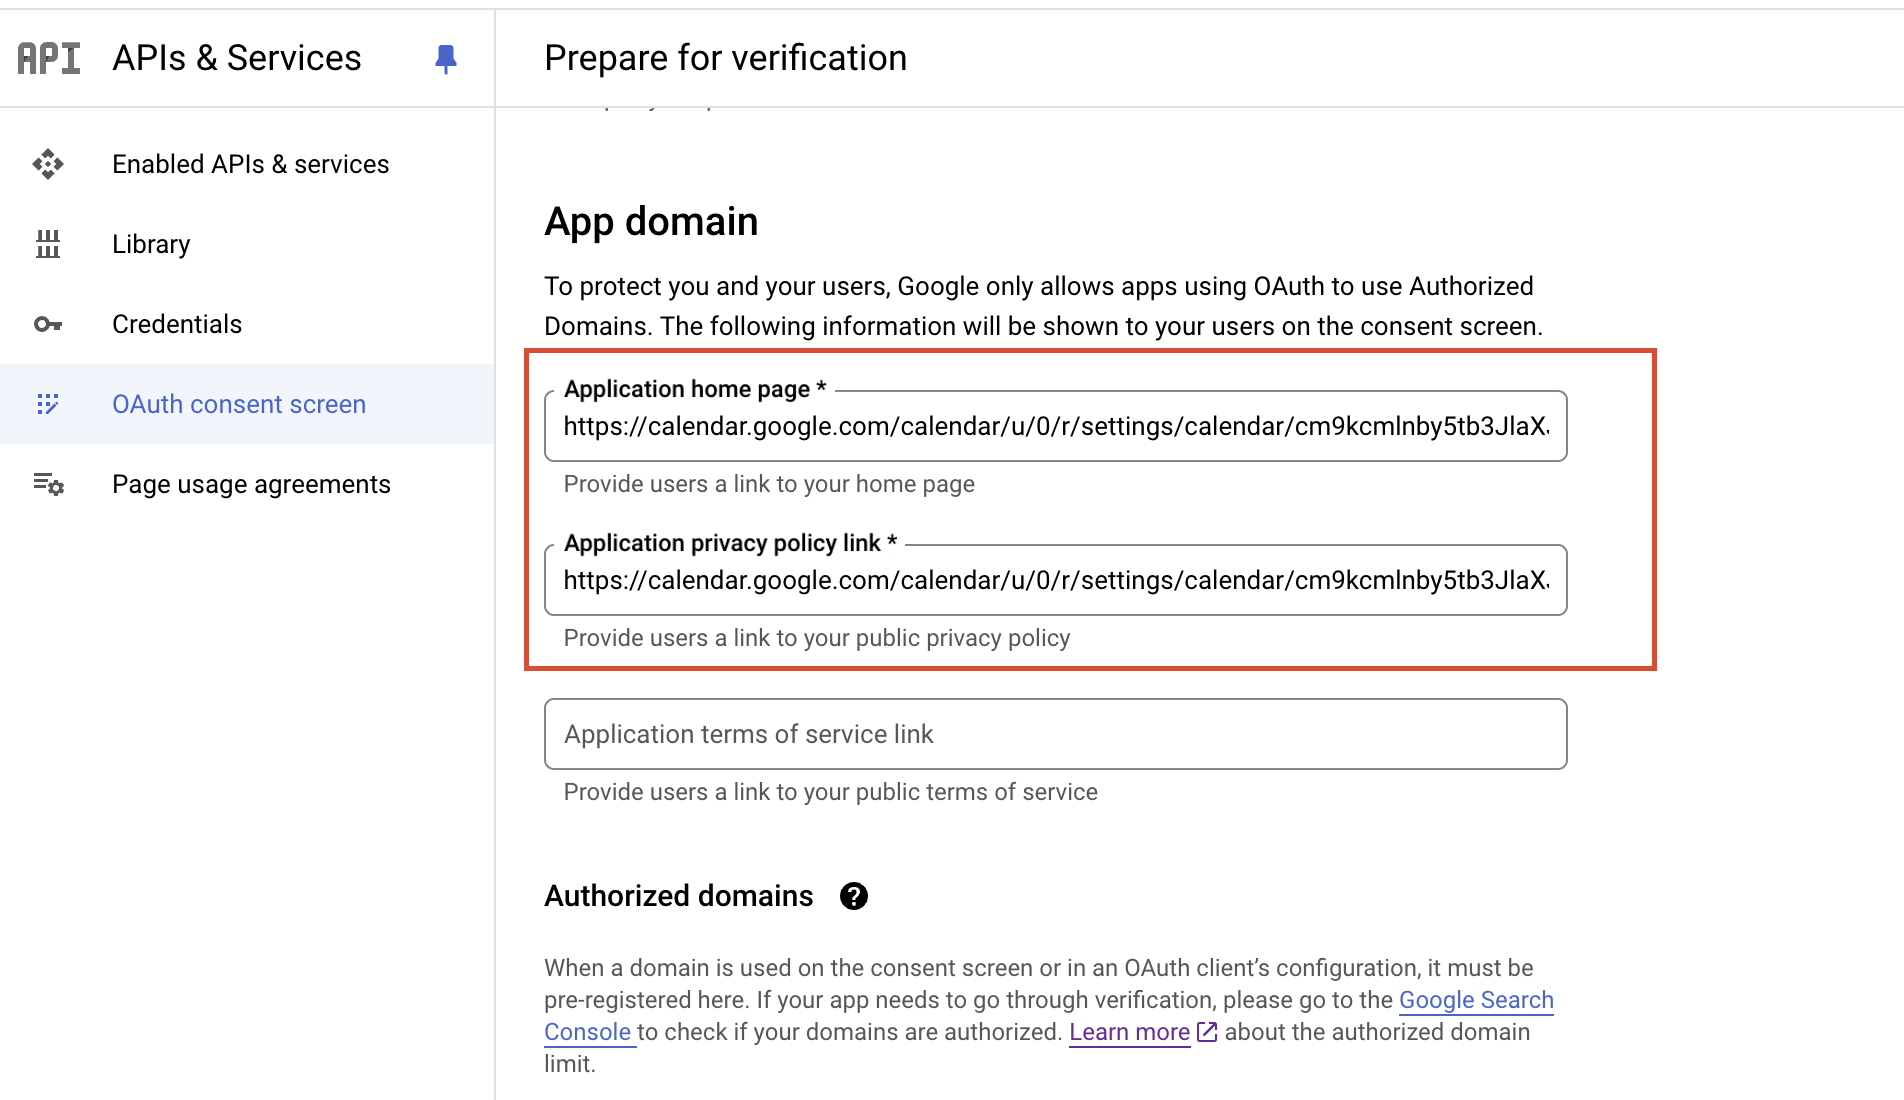This screenshot has width=1904, height=1100.
Task: Click 'Provide users a link to your public privacy policy'
Action: [817, 638]
